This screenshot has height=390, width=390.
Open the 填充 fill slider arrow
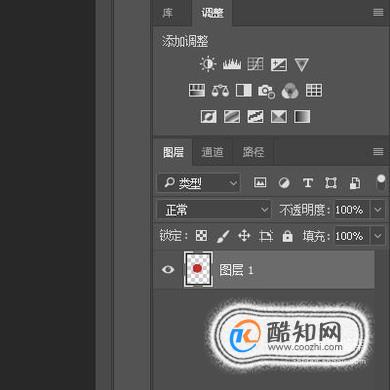378,236
